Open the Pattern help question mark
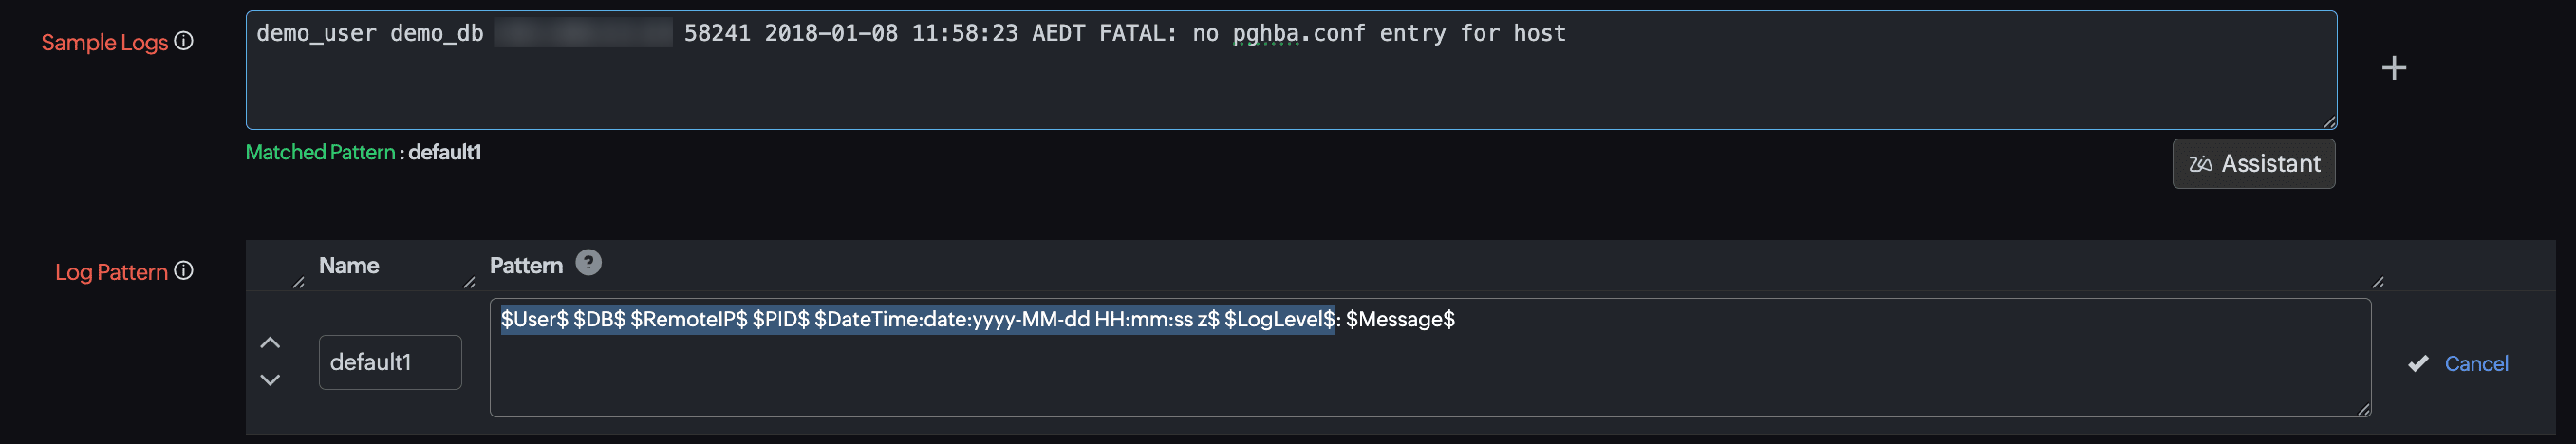The image size is (2576, 444). point(589,263)
